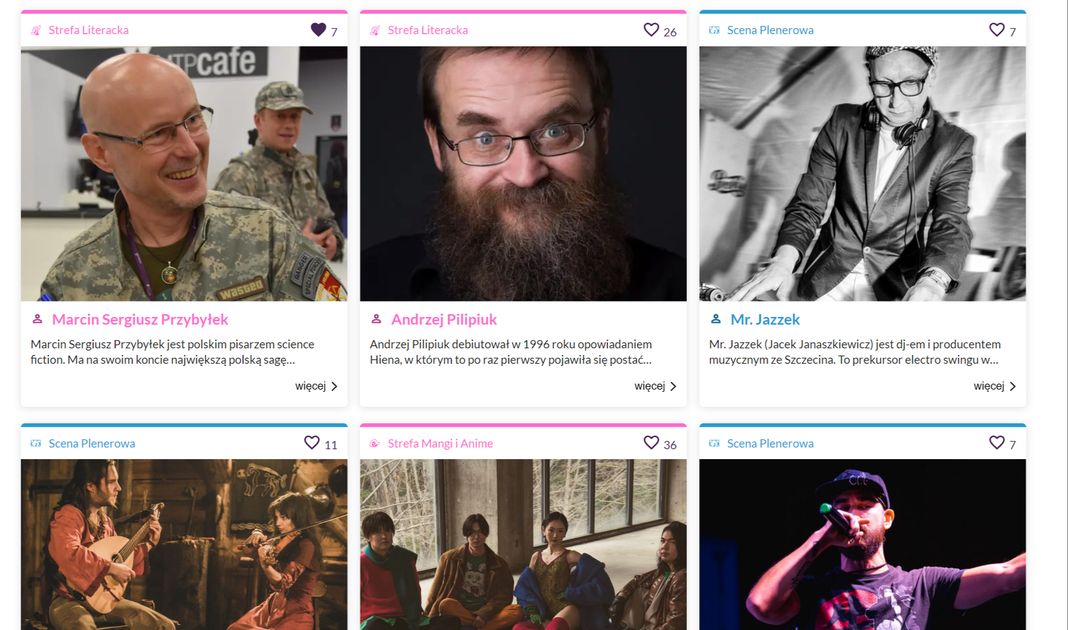Click Scena Plenerowa icon on Mr. Jazzek card
Screen dimensions: 1068x630
click(x=714, y=30)
